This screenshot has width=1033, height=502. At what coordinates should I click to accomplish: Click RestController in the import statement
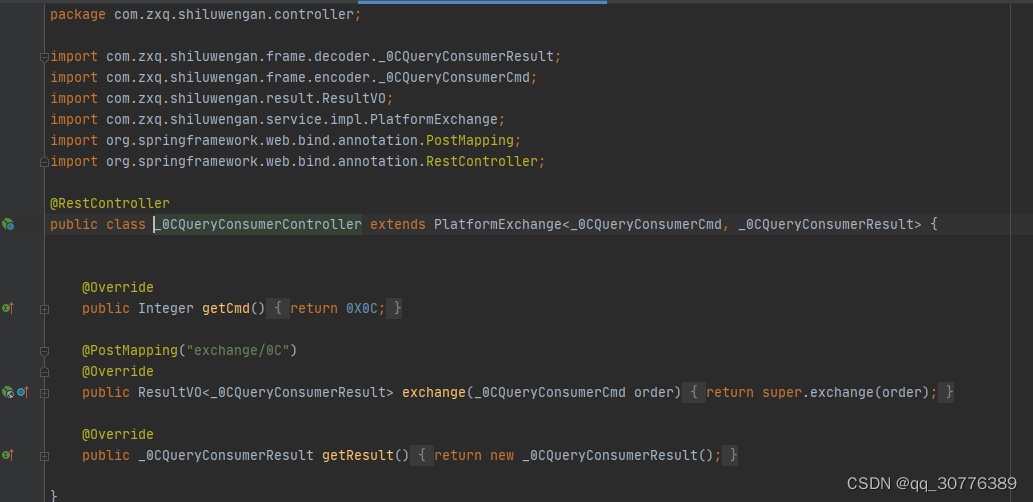click(x=482, y=161)
